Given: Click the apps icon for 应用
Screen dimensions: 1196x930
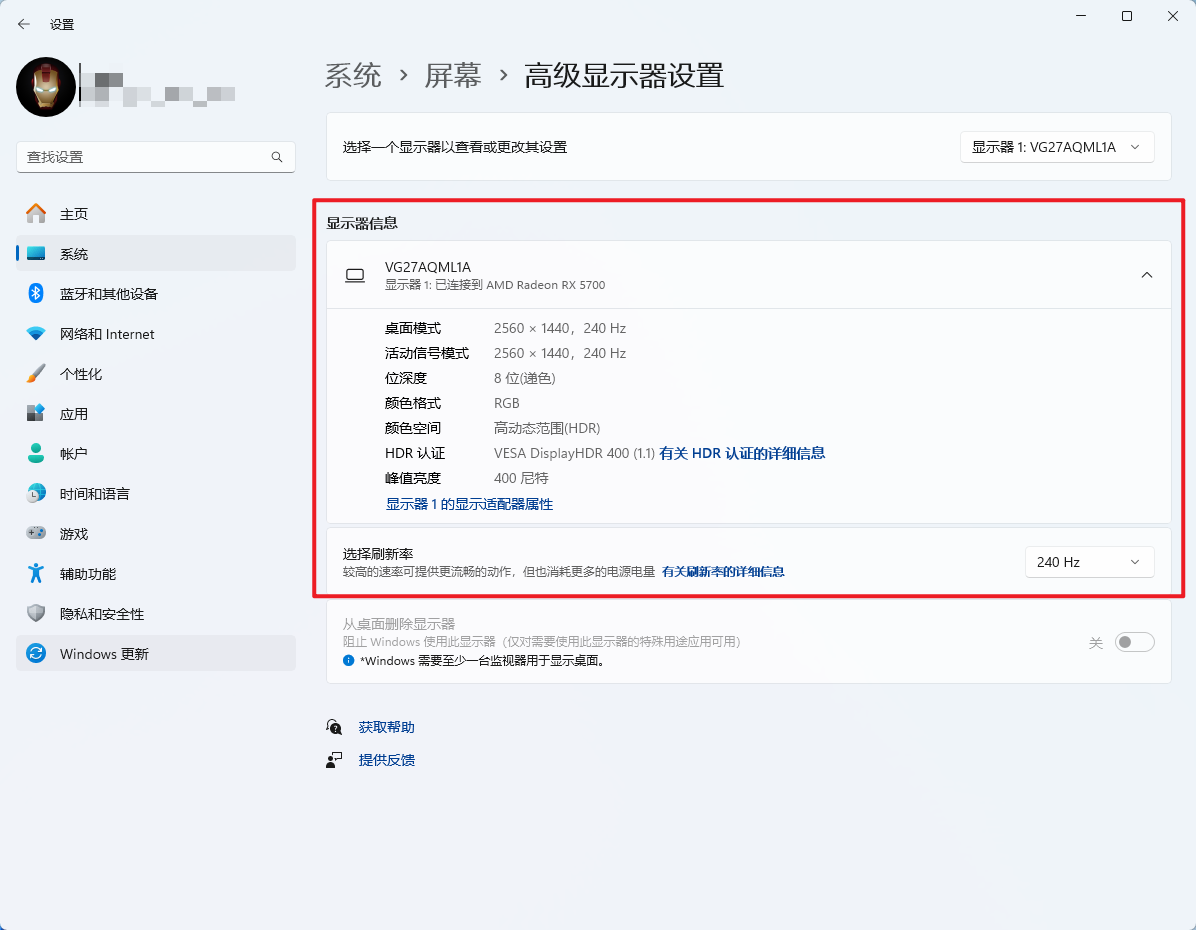Looking at the screenshot, I should click(36, 414).
